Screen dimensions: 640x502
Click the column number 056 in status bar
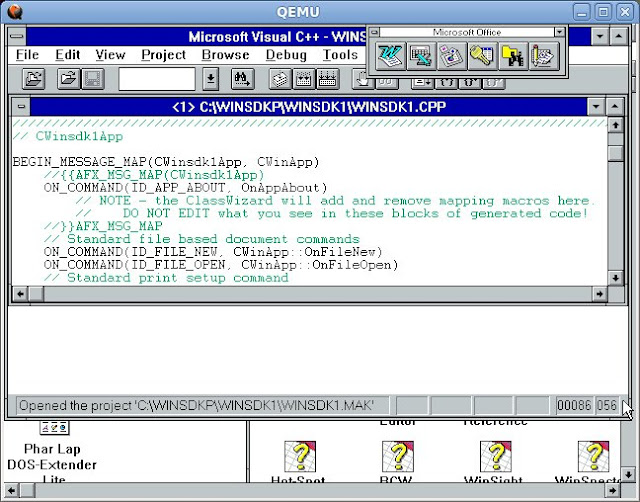607,405
